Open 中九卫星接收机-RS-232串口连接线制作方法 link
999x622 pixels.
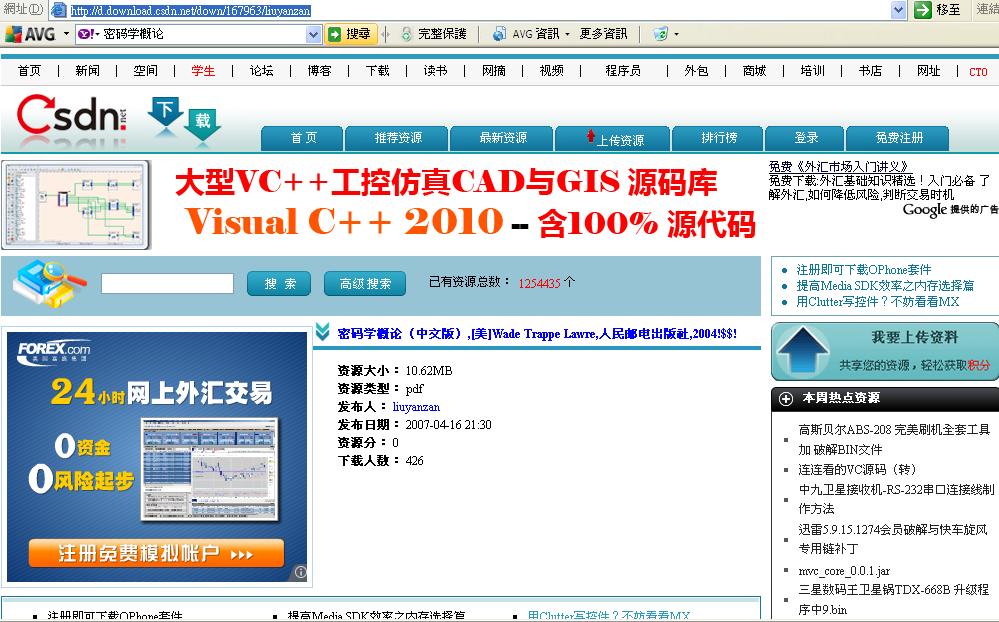coord(896,499)
